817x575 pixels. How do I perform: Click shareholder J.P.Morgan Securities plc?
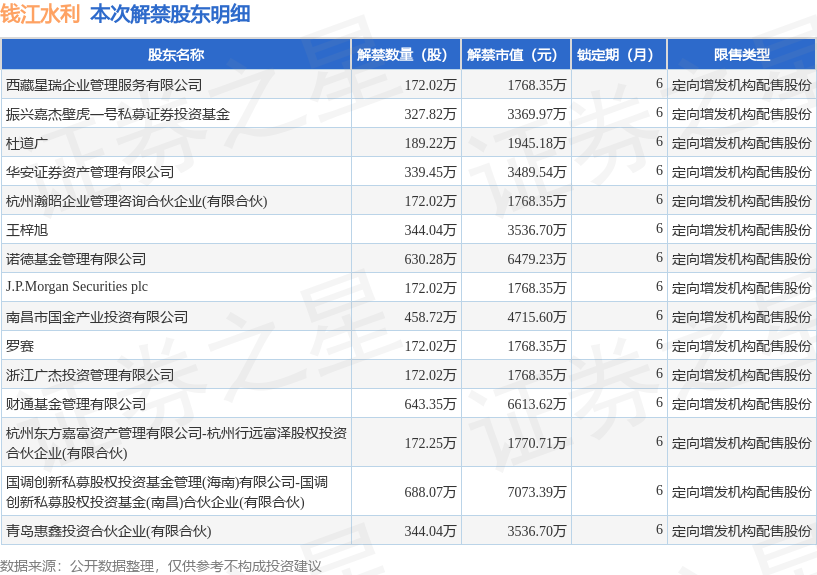(77, 287)
